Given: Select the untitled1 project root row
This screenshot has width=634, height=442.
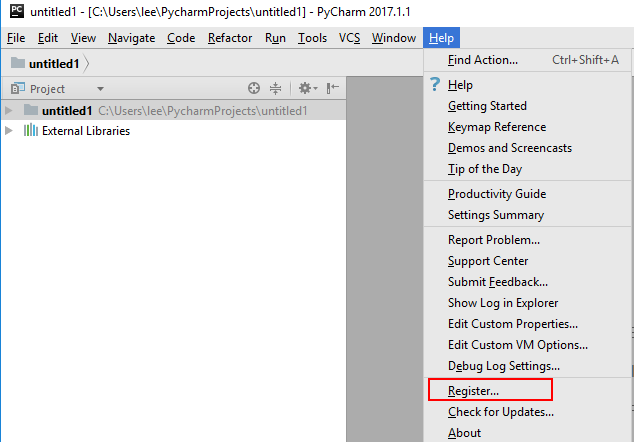Looking at the screenshot, I should click(x=174, y=110).
